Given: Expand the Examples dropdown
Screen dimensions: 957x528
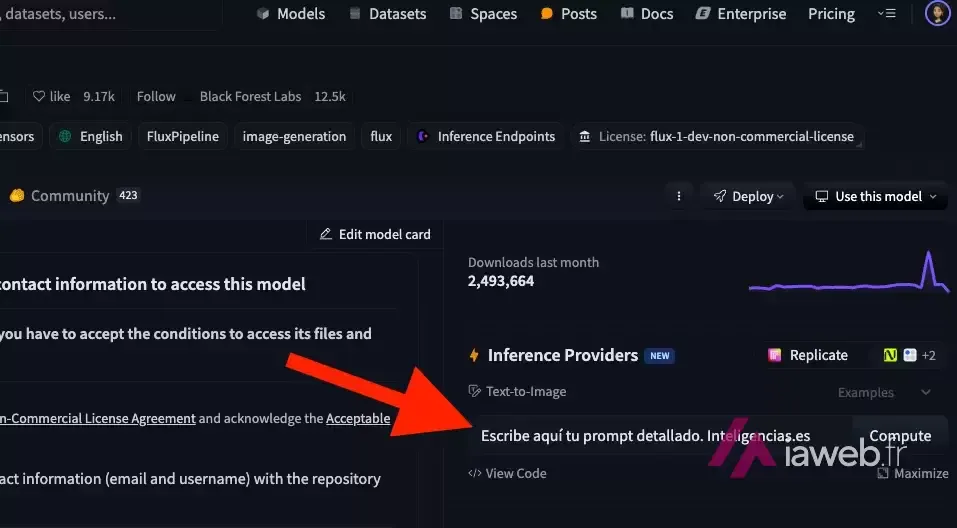Looking at the screenshot, I should point(884,392).
